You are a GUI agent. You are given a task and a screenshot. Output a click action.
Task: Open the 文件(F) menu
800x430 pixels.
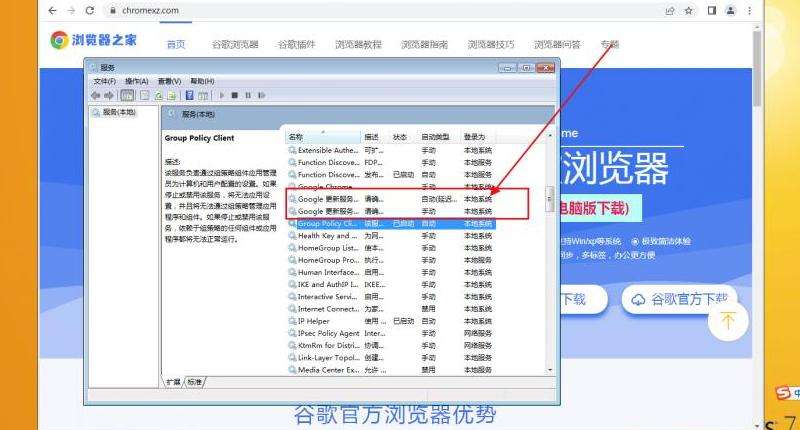[105, 81]
